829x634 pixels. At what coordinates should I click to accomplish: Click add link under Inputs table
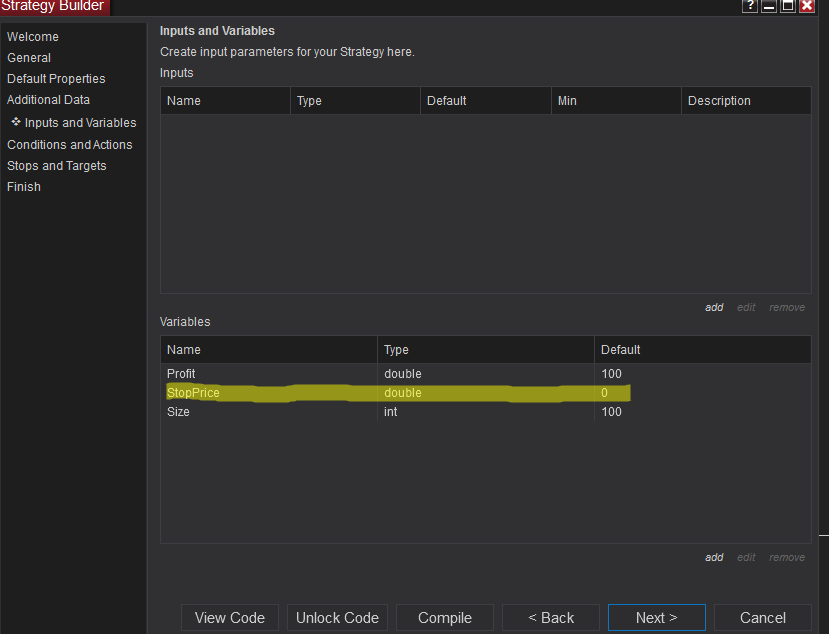pos(714,308)
